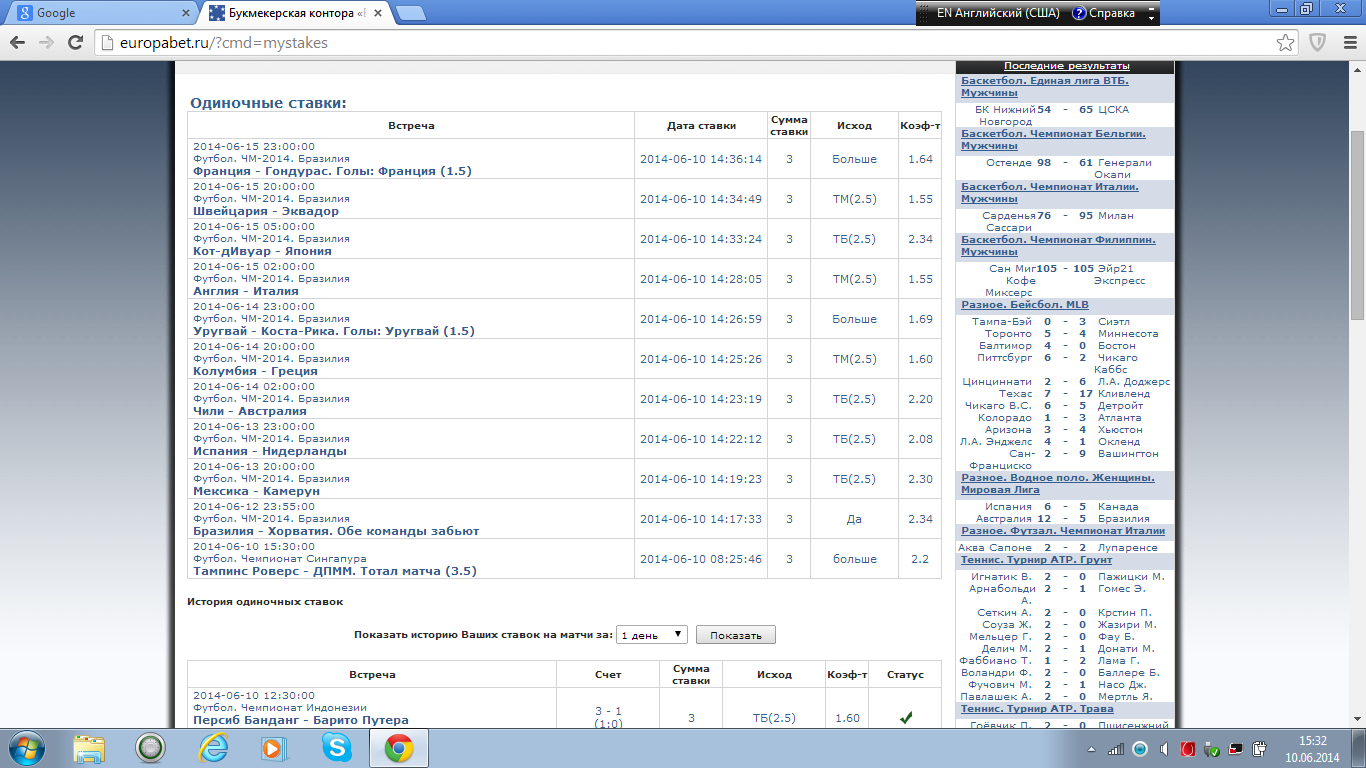Screen dimensions: 1366x768
Task: Open the Chrome hamburger menu
Action: pos(1348,43)
